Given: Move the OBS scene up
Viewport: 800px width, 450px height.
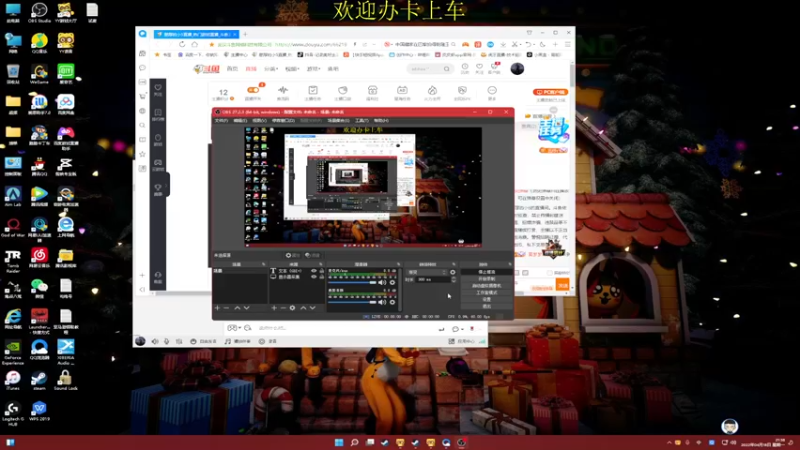Looking at the screenshot, I should [237, 308].
